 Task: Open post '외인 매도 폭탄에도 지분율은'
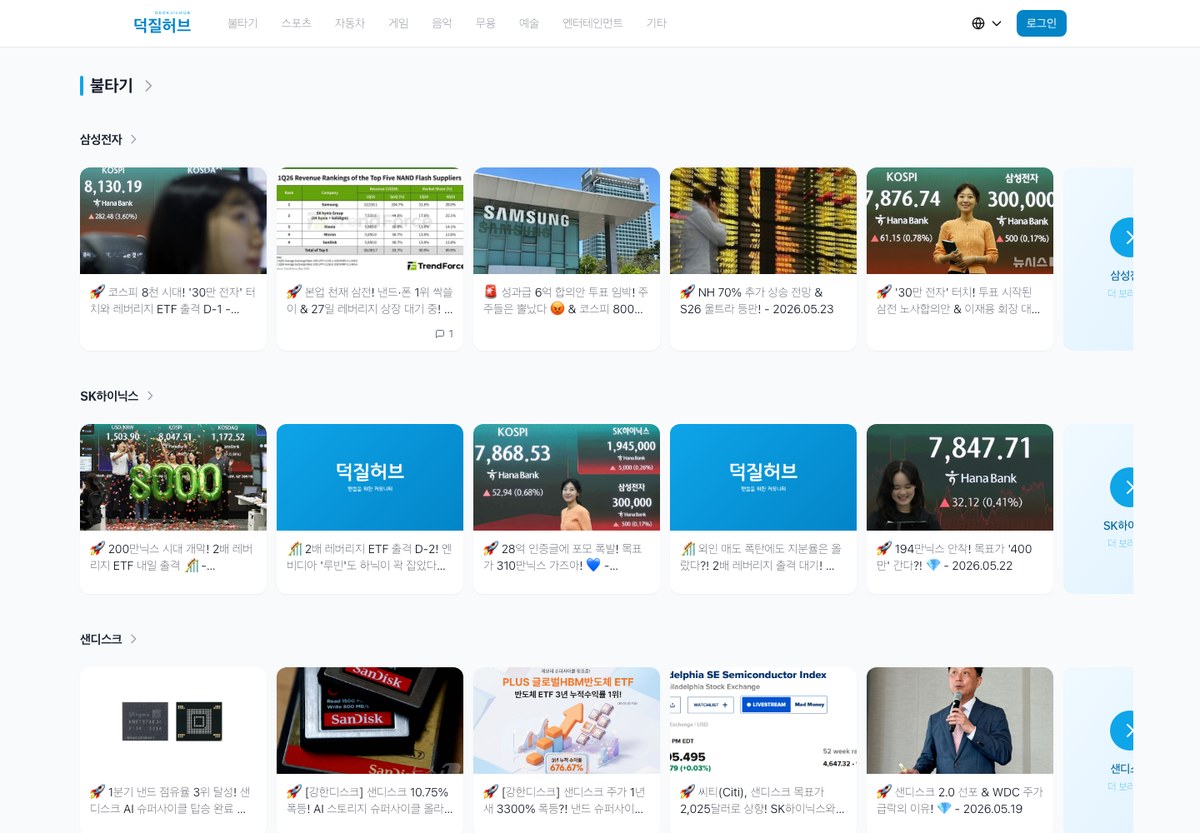coord(763,557)
